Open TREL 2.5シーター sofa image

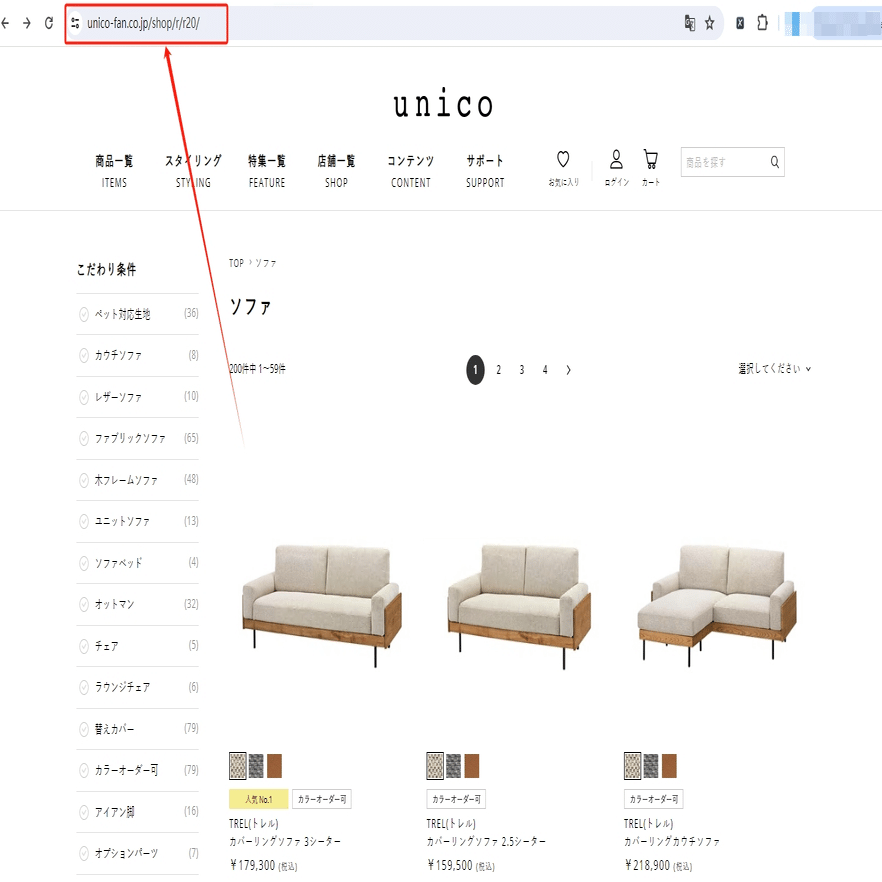[519, 606]
